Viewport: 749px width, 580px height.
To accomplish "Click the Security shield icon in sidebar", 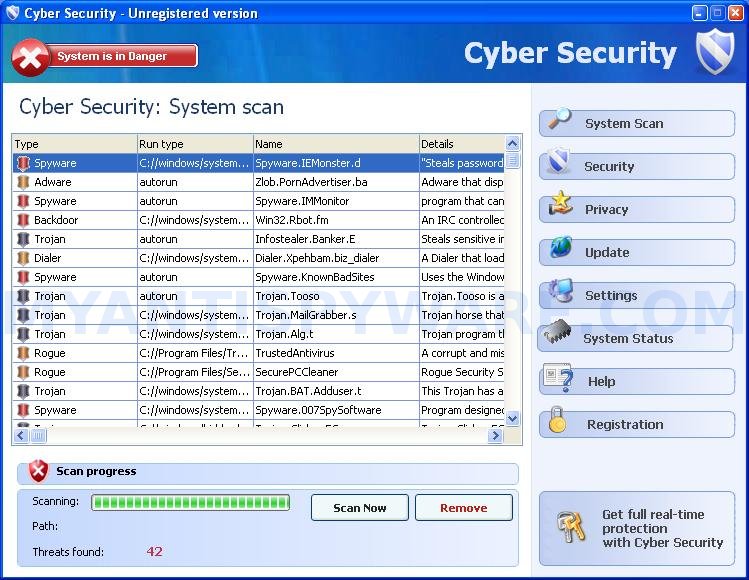I will coord(558,161).
